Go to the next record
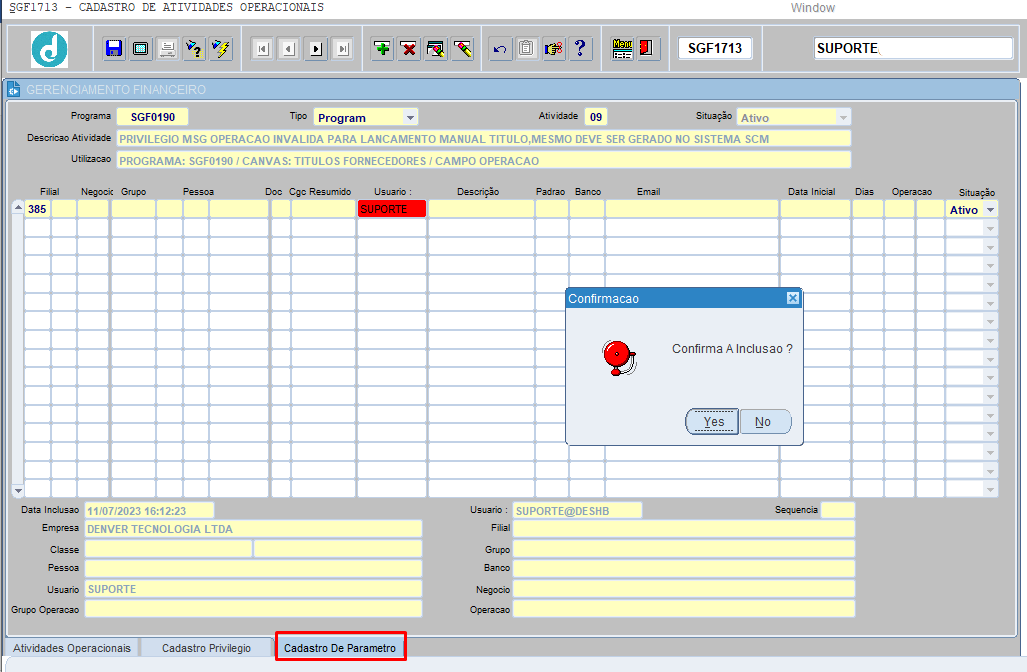 click(x=316, y=48)
